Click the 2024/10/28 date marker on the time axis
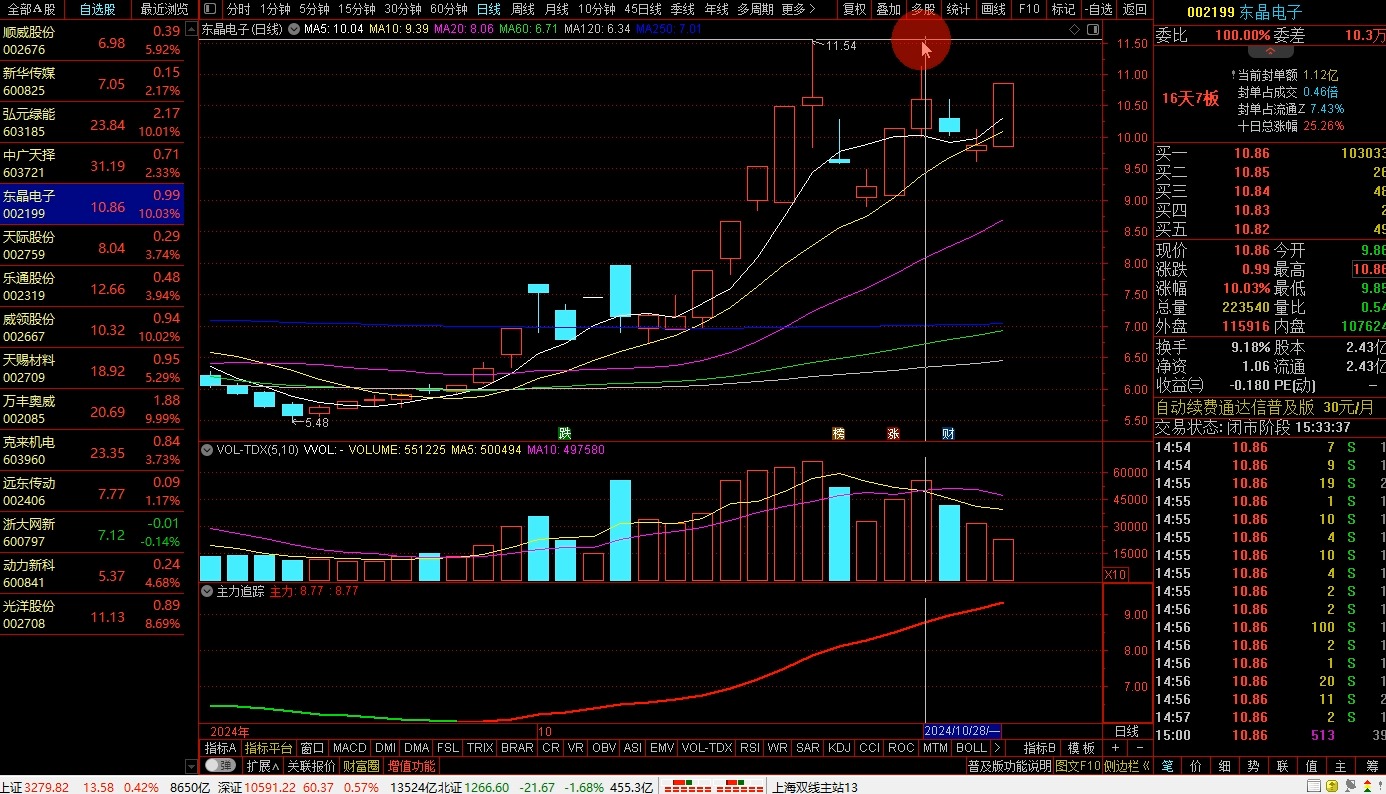1386x794 pixels. pyautogui.click(x=962, y=731)
